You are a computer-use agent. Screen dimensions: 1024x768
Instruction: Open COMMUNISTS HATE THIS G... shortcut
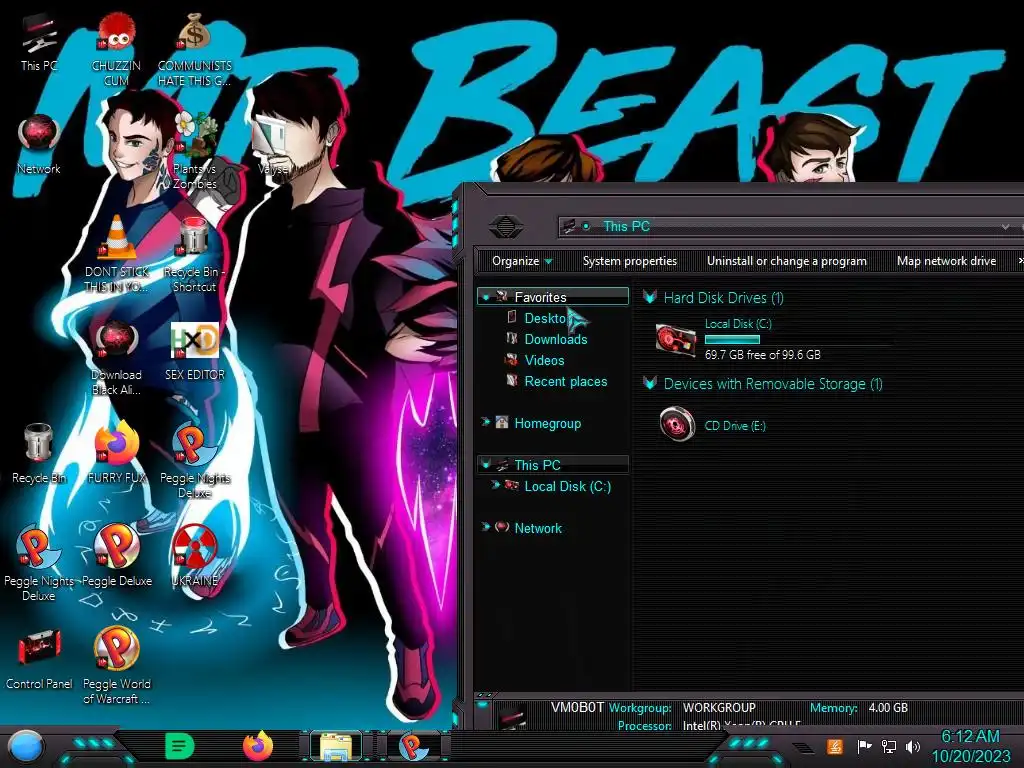pos(194,49)
